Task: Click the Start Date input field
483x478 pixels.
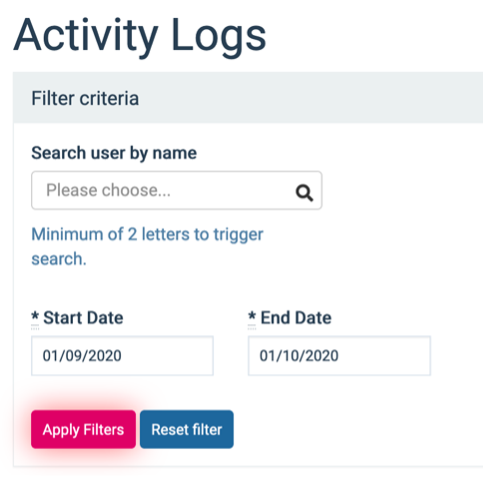Action: pyautogui.click(x=122, y=356)
